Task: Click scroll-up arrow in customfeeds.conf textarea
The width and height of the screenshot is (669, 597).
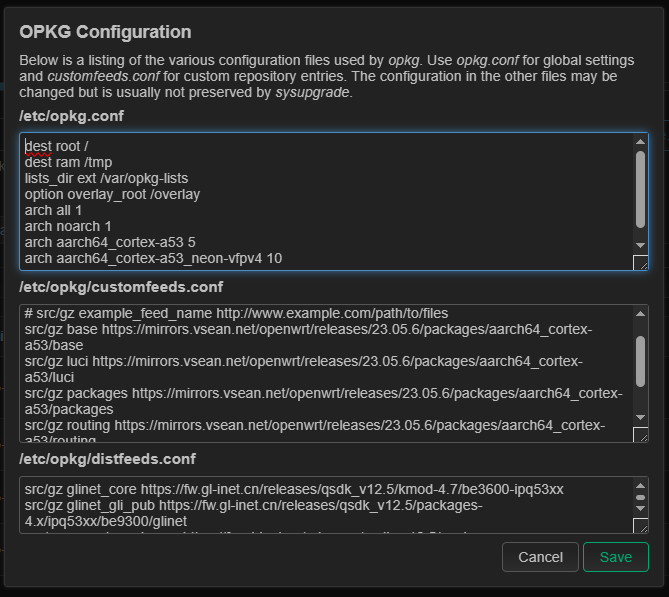Action: click(640, 313)
